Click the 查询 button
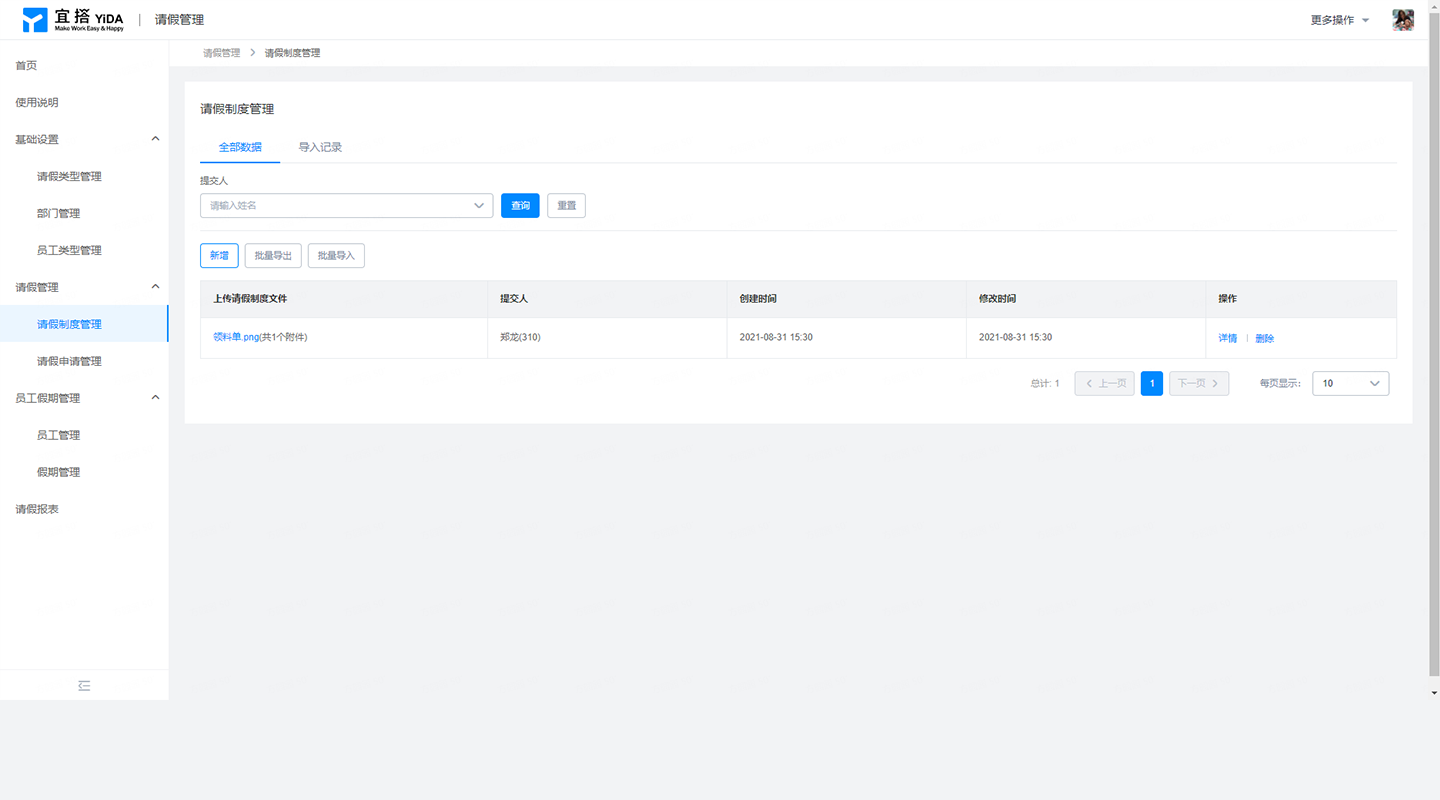The image size is (1440, 800). click(x=520, y=206)
